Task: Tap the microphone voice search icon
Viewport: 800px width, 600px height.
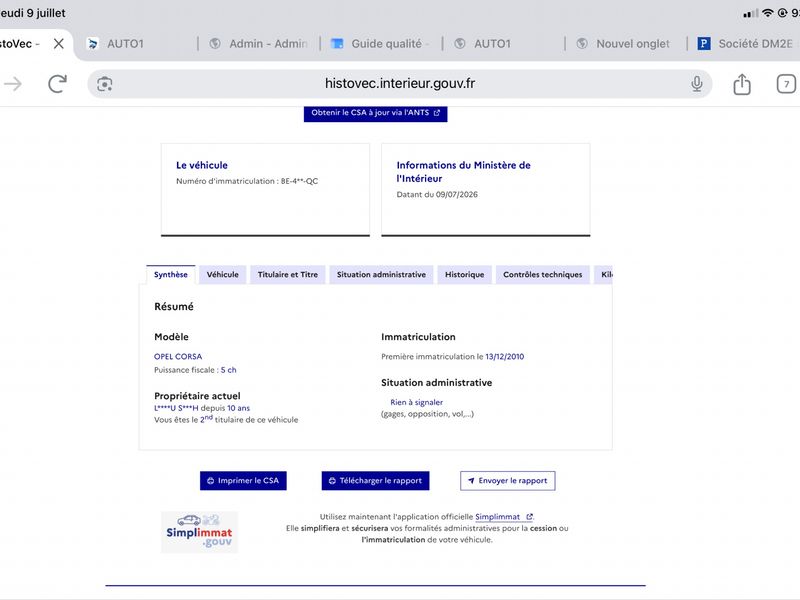Action: pyautogui.click(x=696, y=84)
